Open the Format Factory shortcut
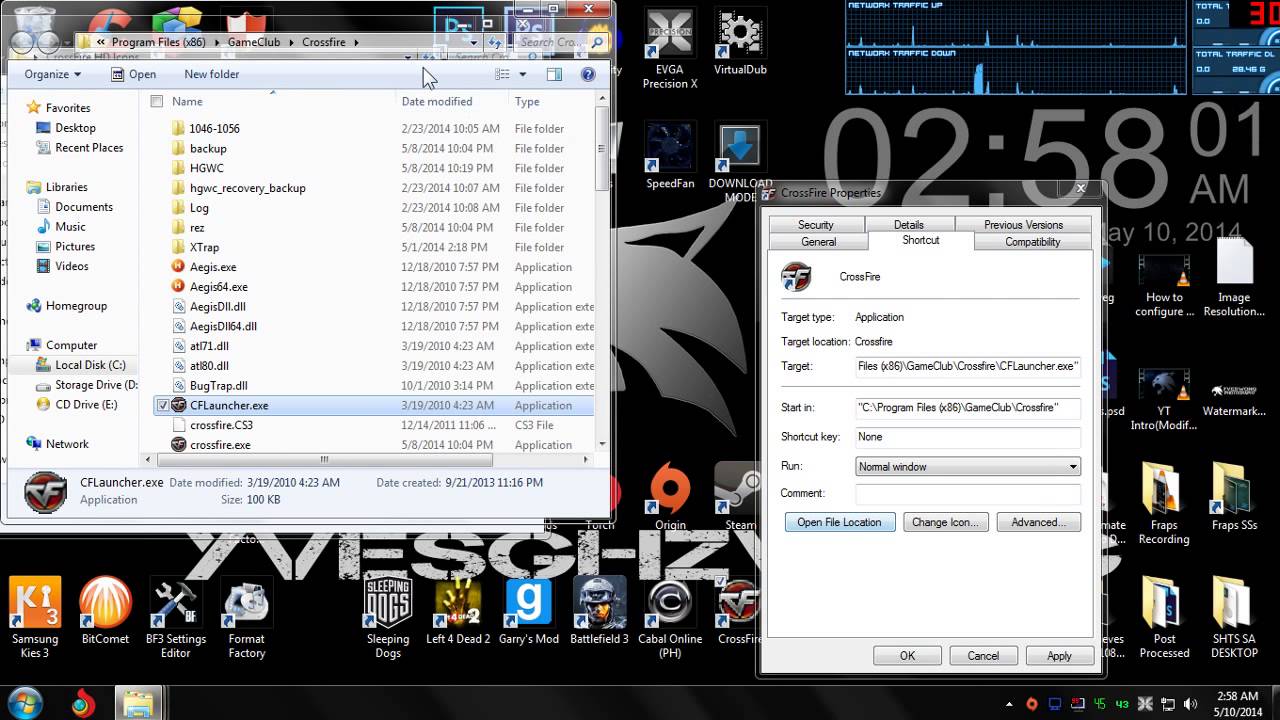 click(246, 617)
